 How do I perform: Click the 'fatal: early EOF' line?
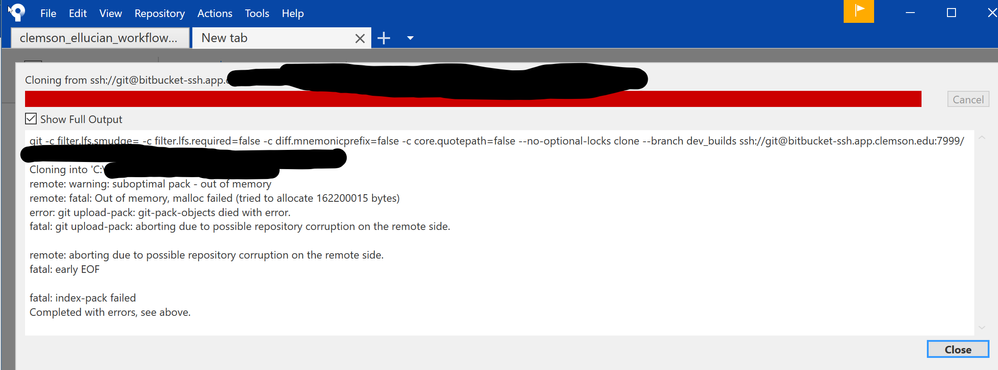click(x=64, y=269)
